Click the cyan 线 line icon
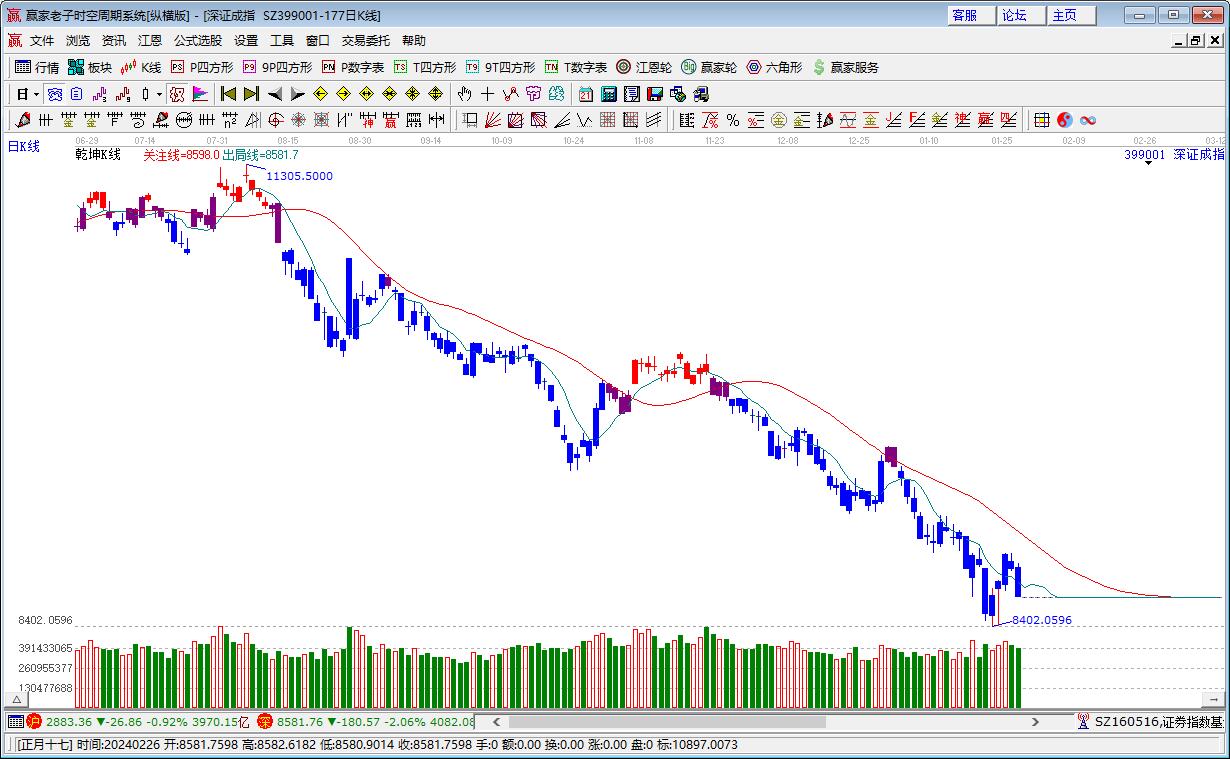Image resolution: width=1230 pixels, height=759 pixels. 556,94
